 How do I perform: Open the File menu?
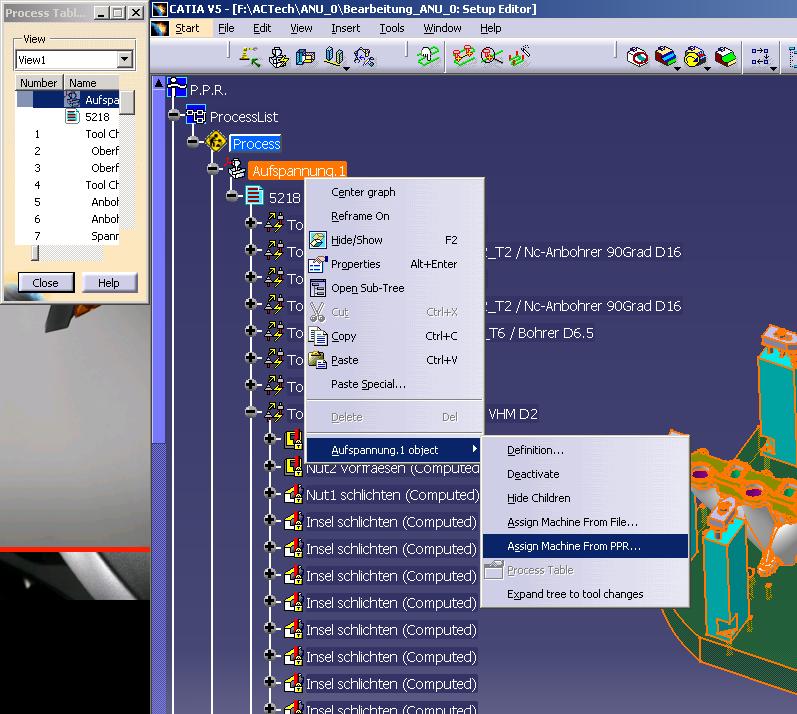tap(226, 28)
